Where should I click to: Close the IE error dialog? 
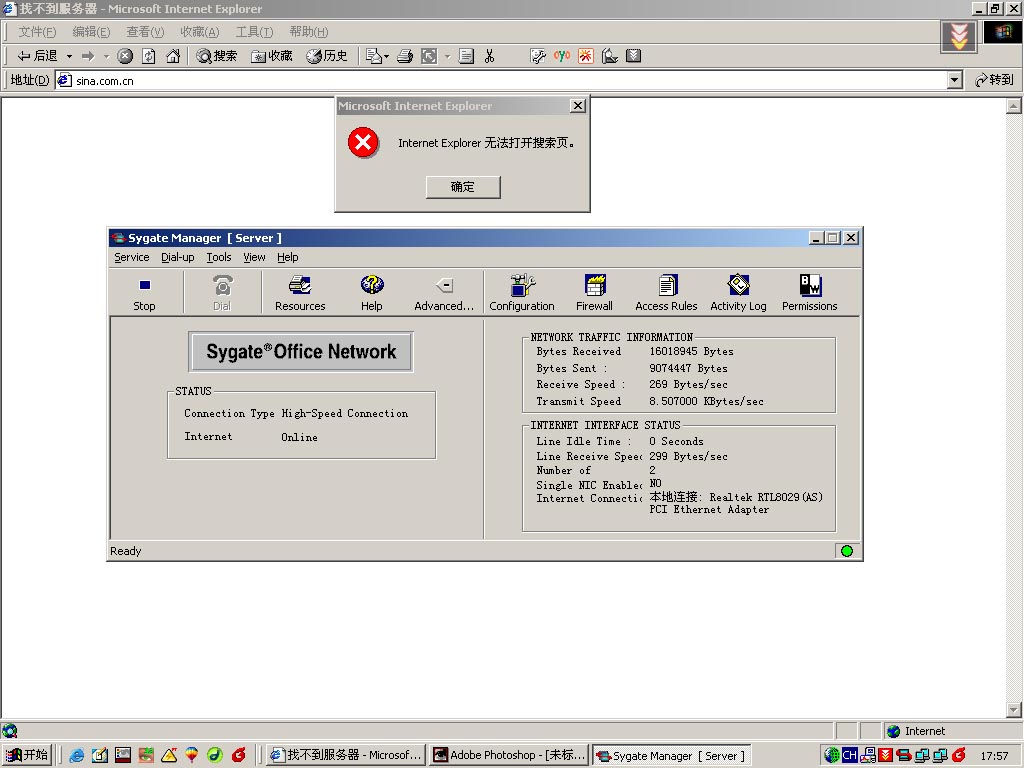tap(578, 106)
